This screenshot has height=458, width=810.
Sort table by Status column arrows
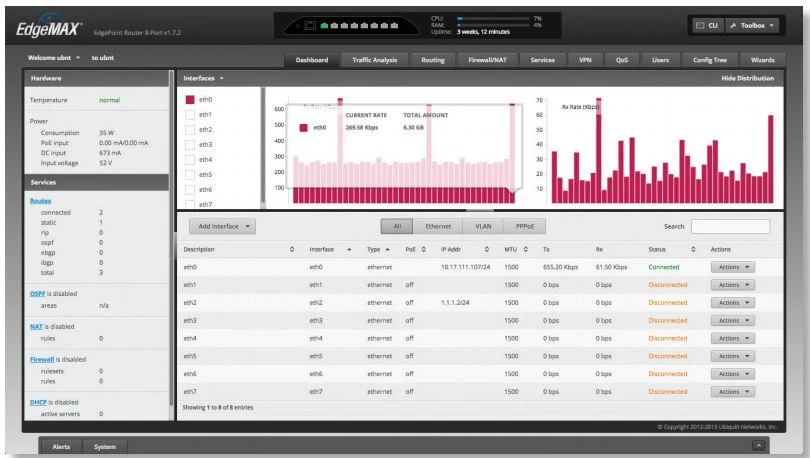click(x=694, y=249)
